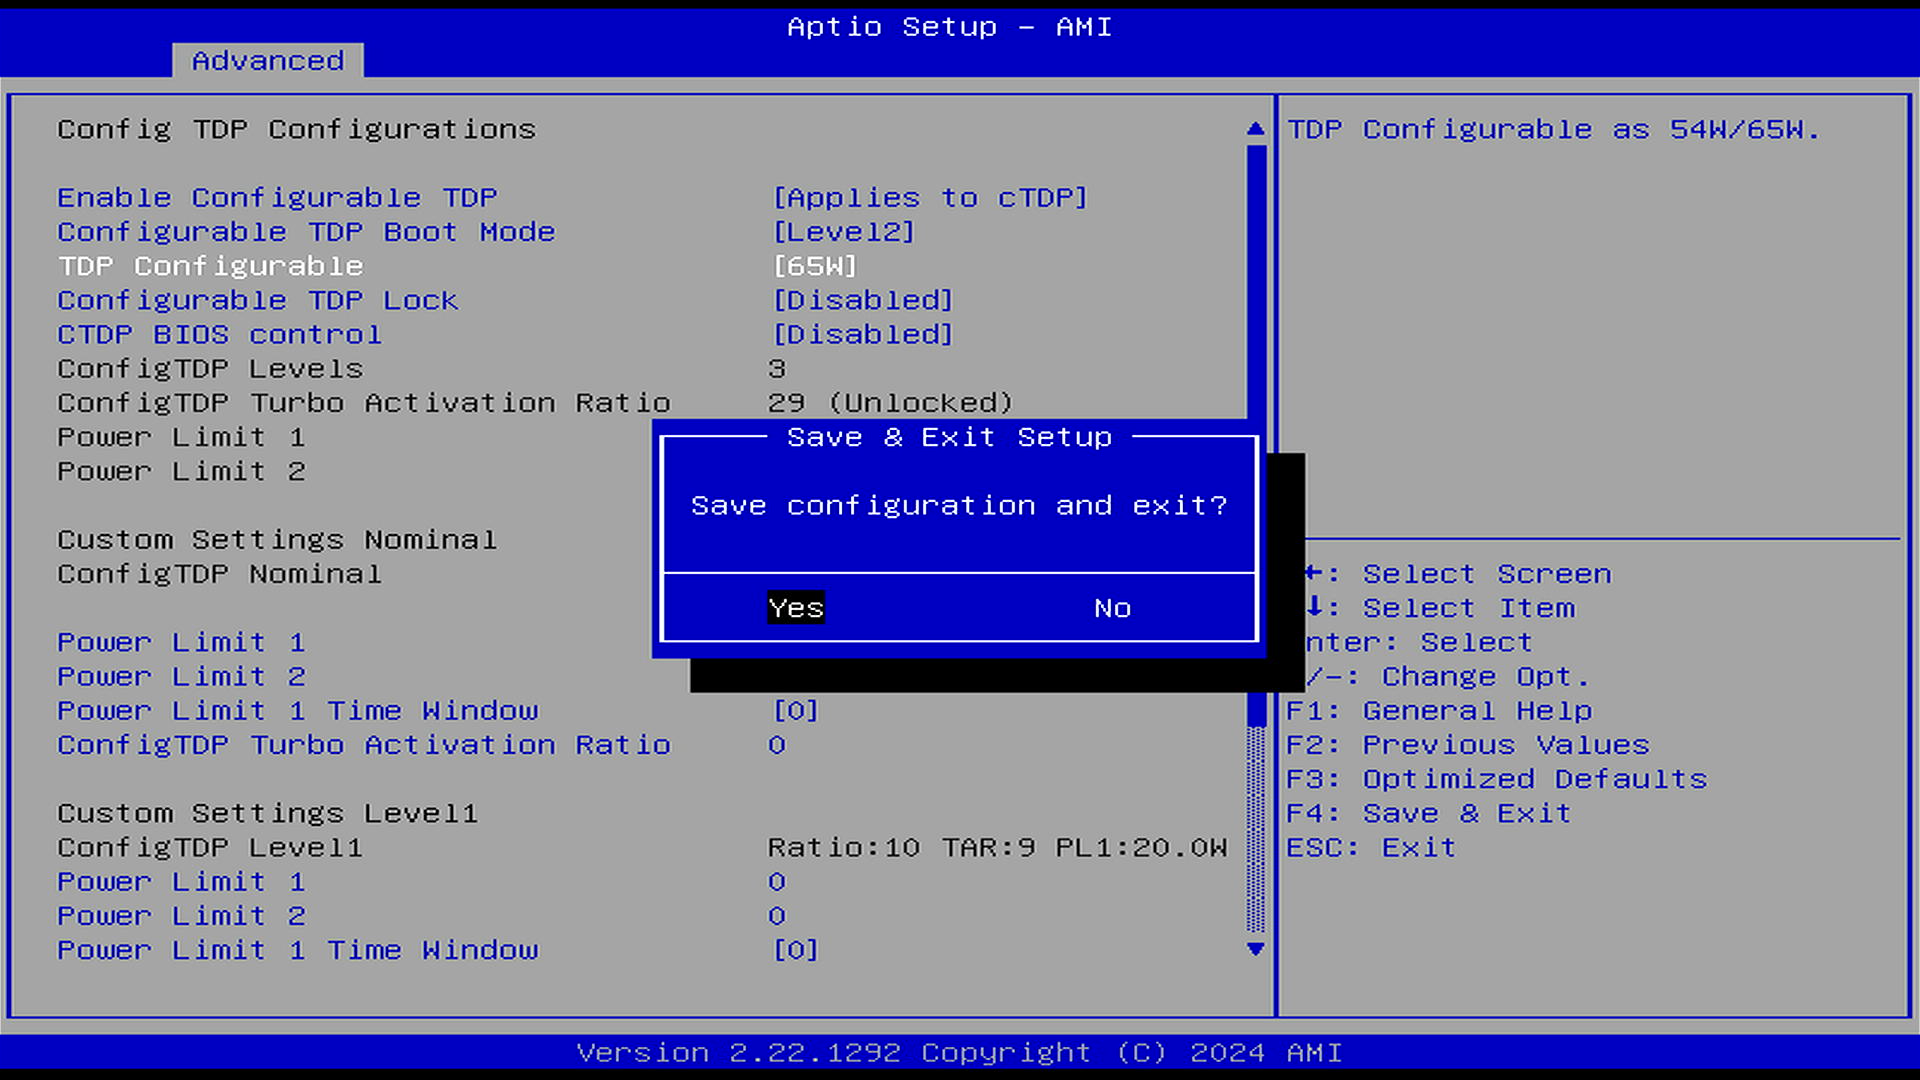Select Level1 Power Limit 1 entry
The height and width of the screenshot is (1080, 1920).
tap(181, 882)
